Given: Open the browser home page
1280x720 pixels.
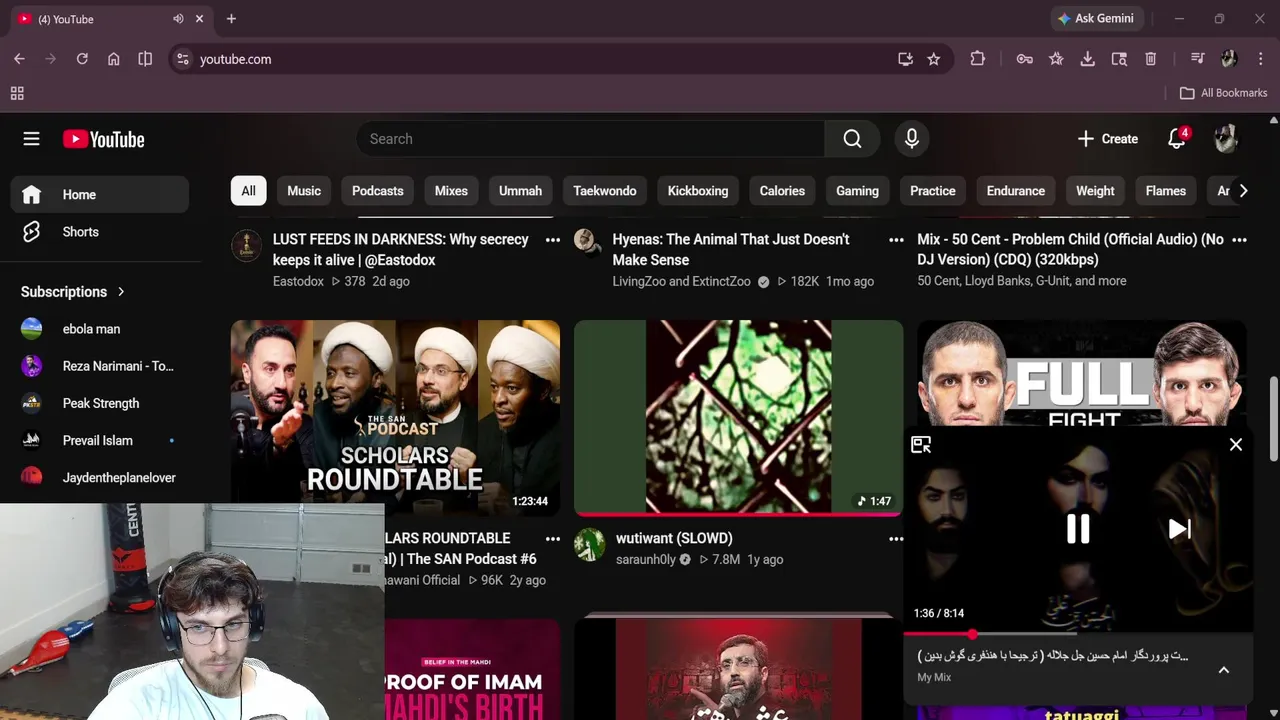Looking at the screenshot, I should pos(114,59).
